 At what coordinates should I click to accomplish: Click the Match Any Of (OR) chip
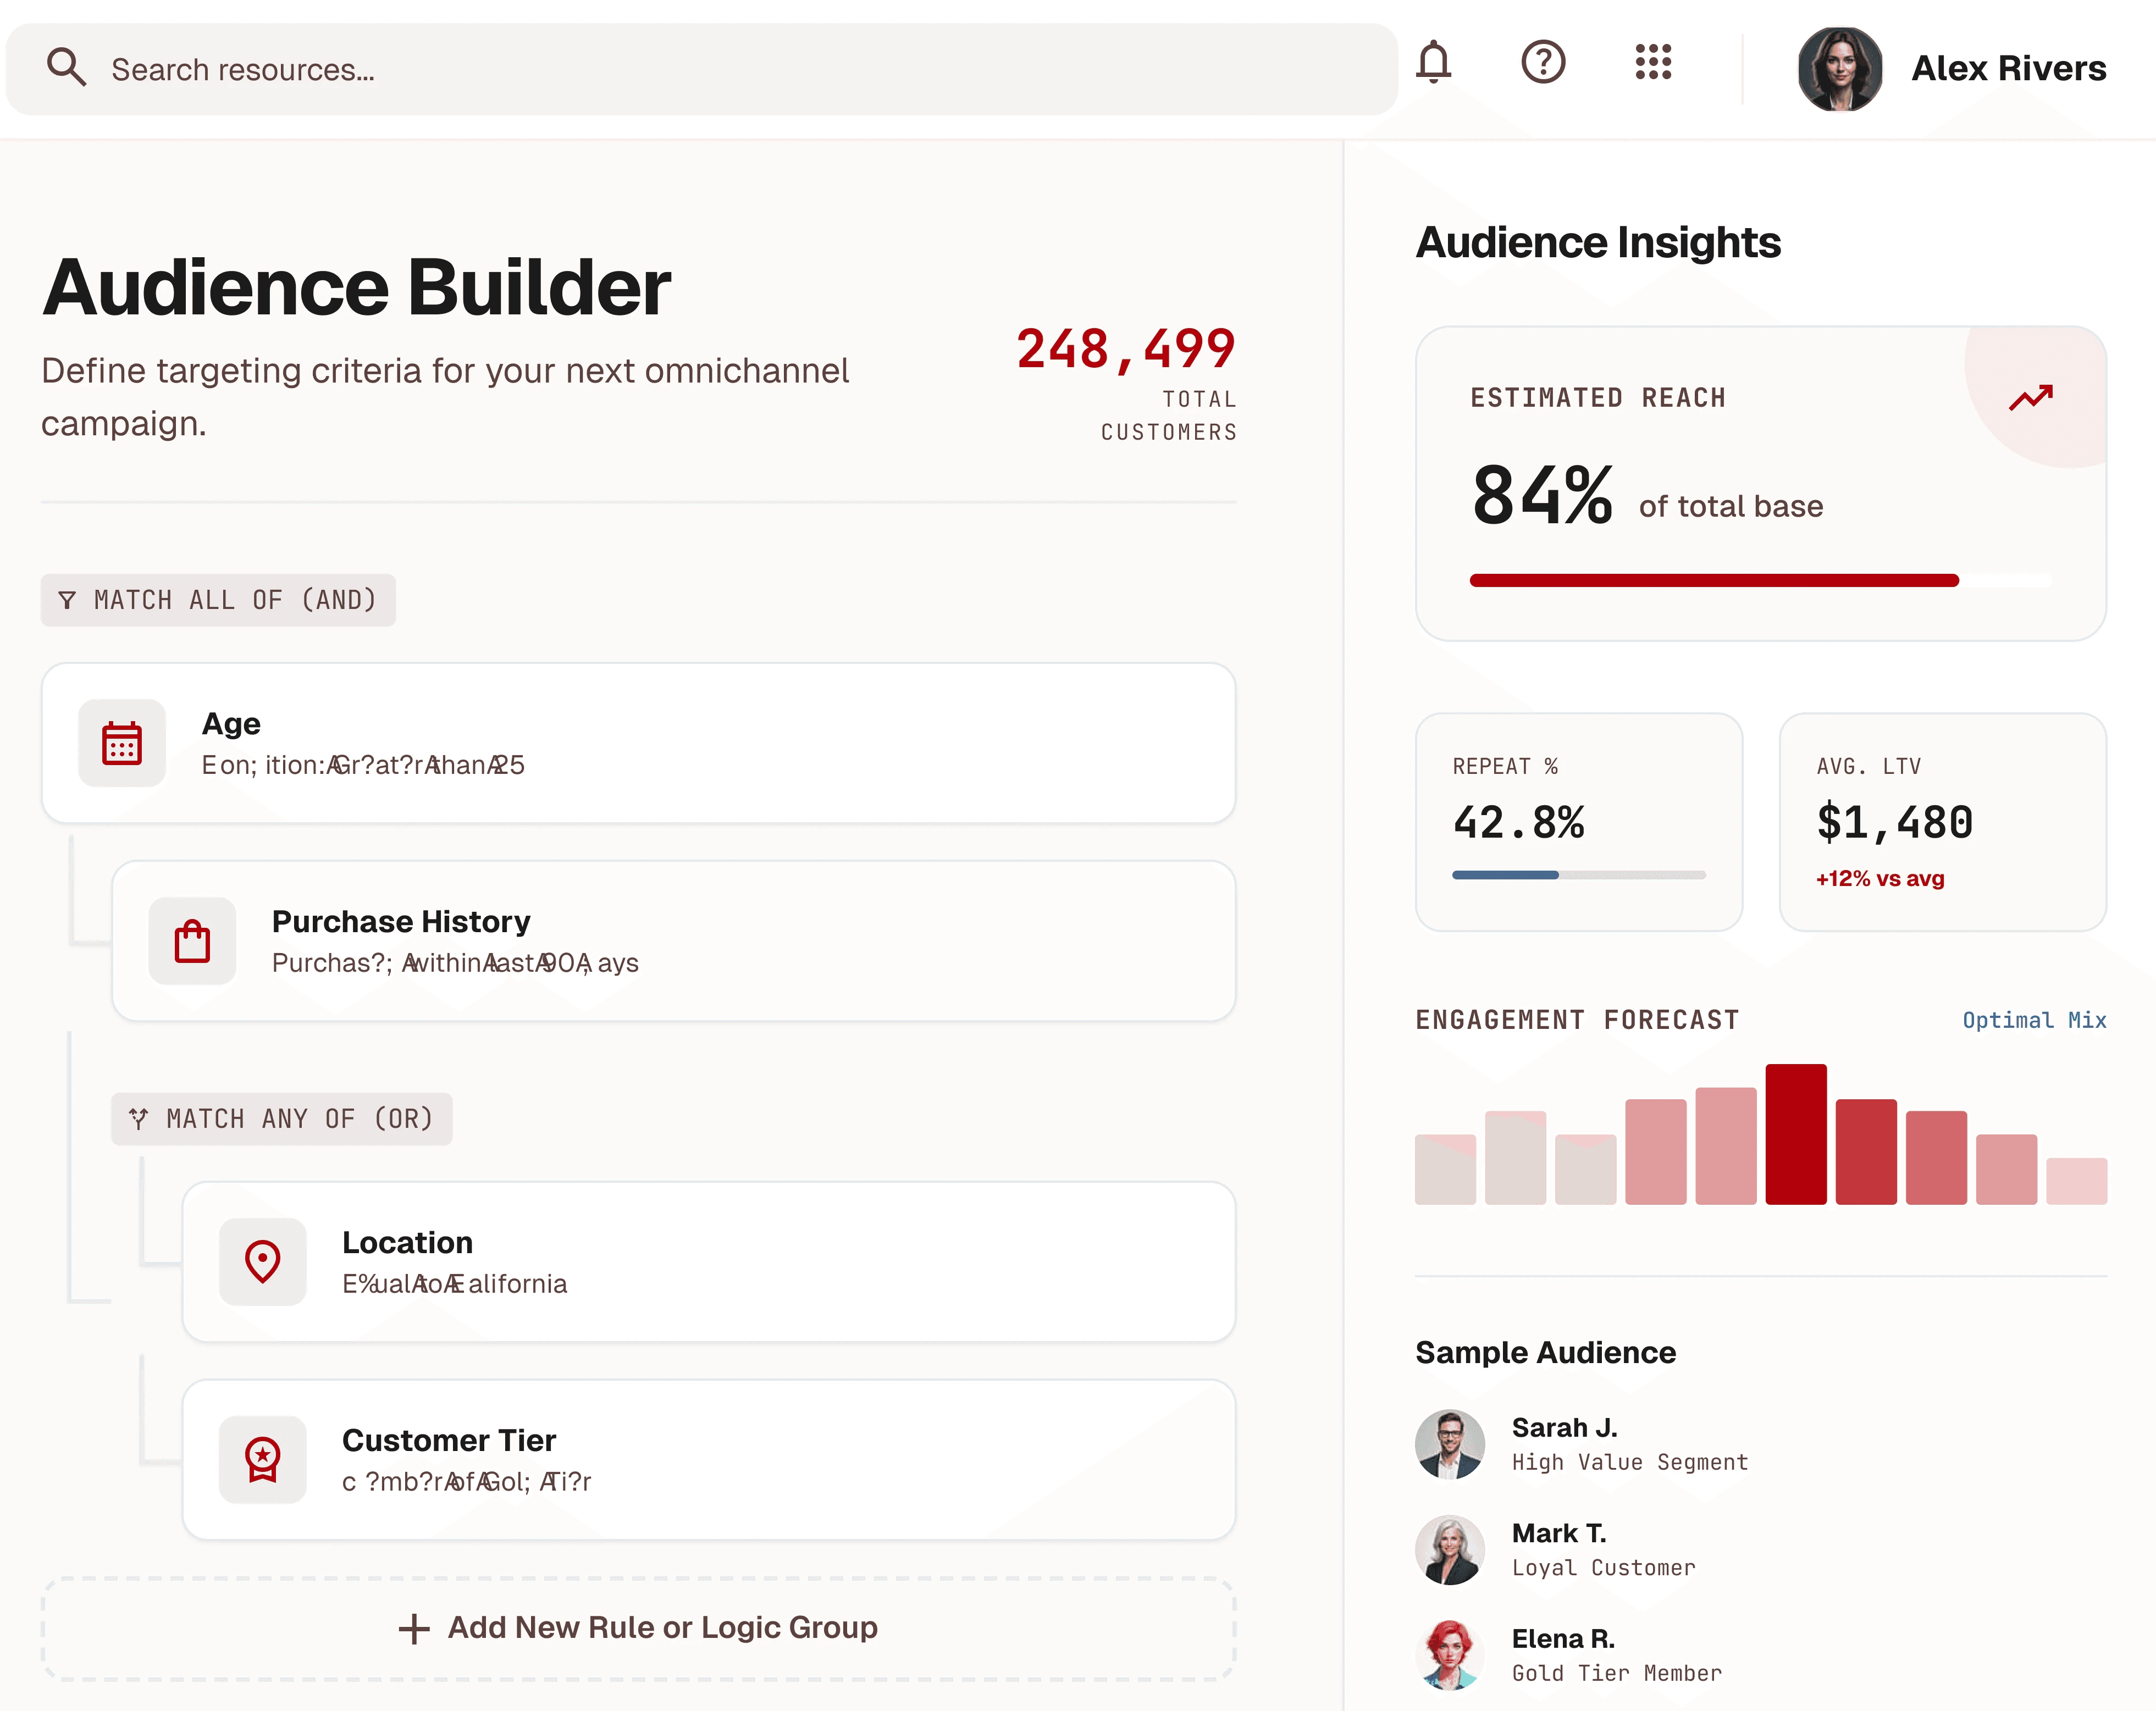click(282, 1118)
